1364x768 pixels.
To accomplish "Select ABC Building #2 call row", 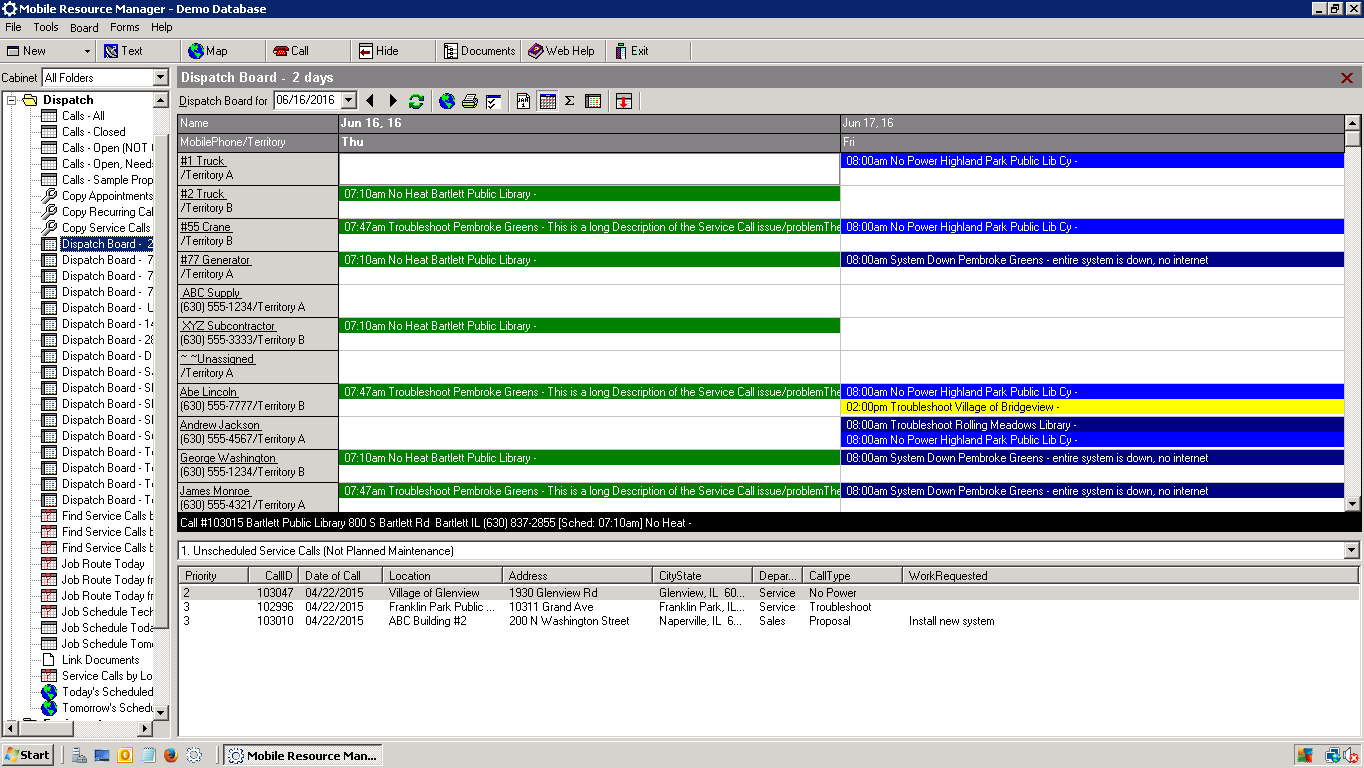I will pyautogui.click(x=769, y=621).
